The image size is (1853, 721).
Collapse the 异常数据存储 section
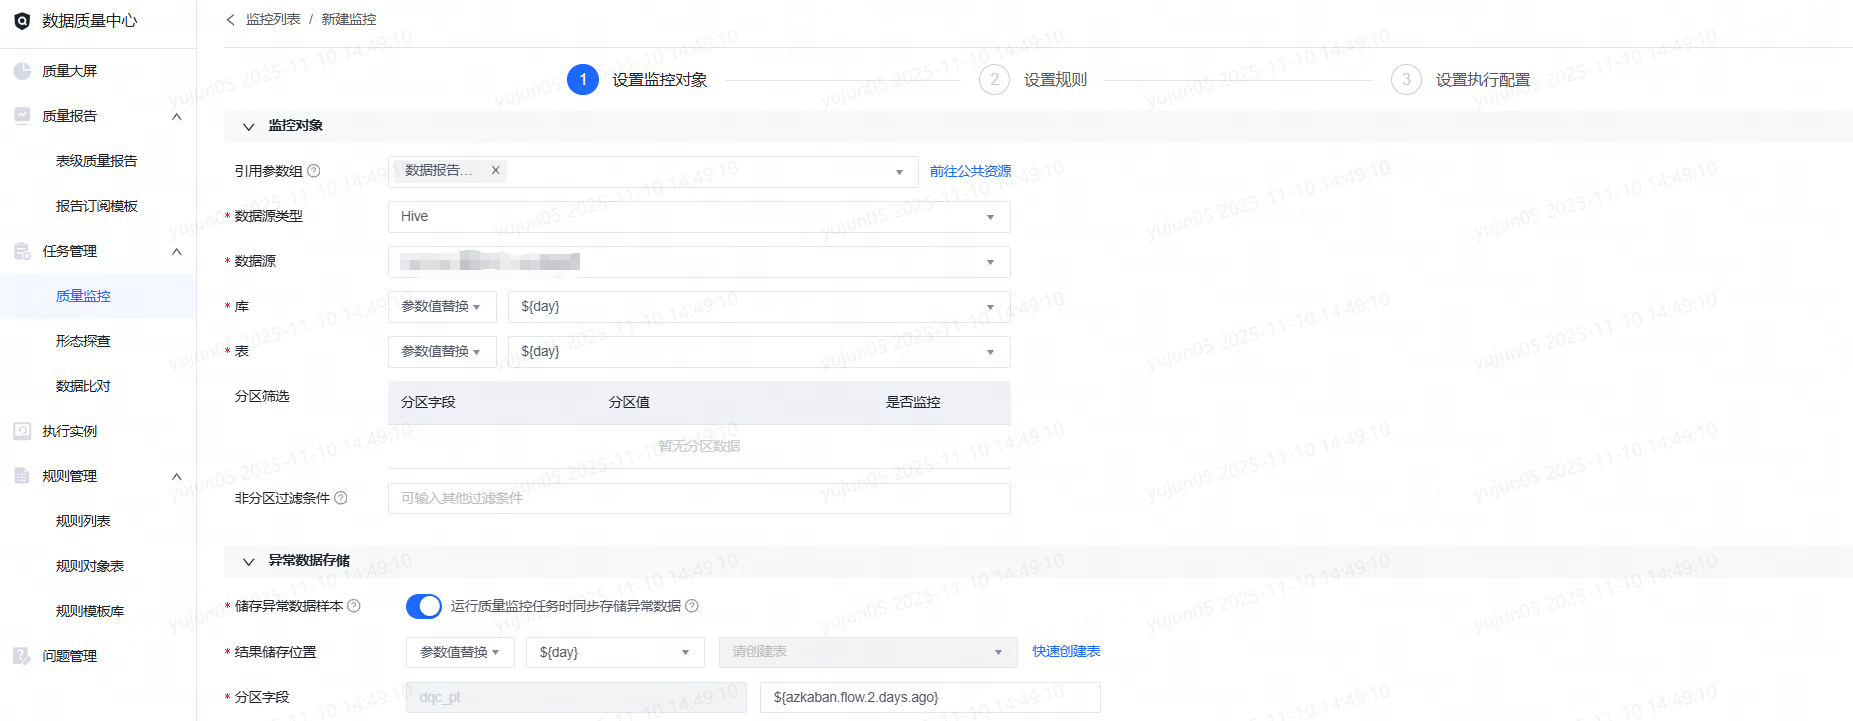[249, 561]
